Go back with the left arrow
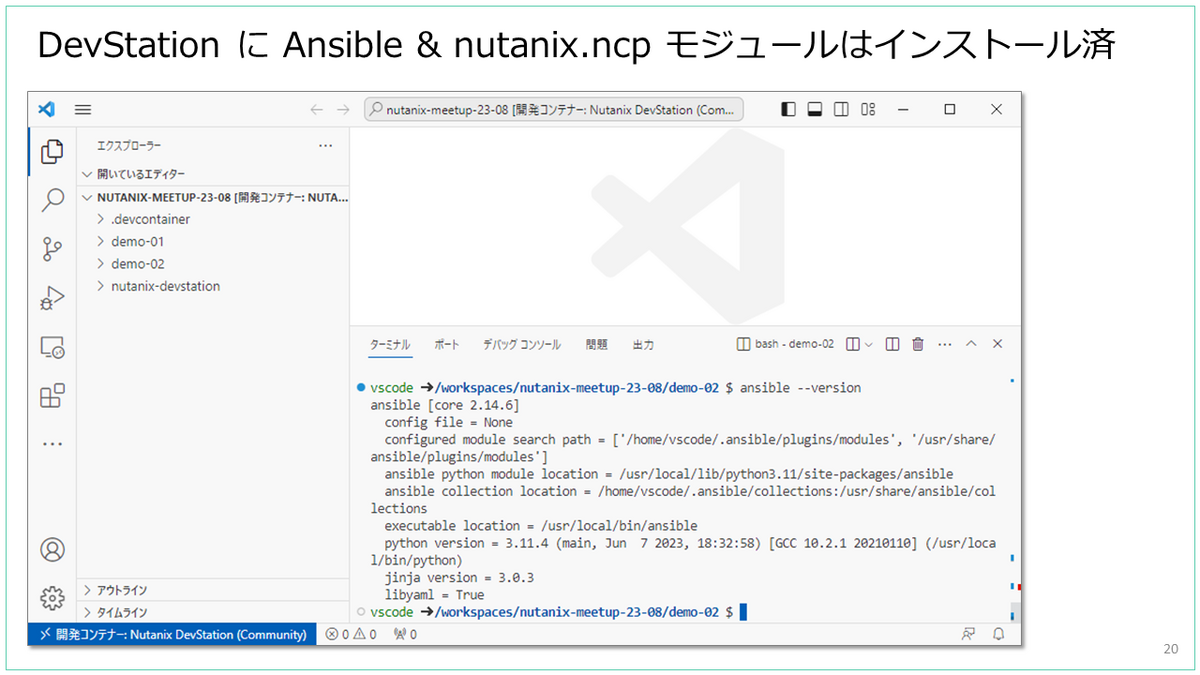 [x=317, y=109]
